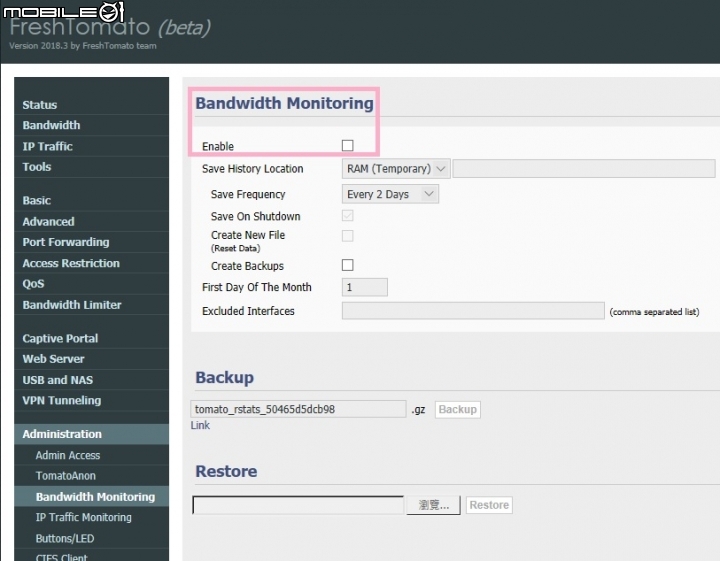
Task: Toggle the Save On Shutdown checkbox
Action: coord(348,216)
